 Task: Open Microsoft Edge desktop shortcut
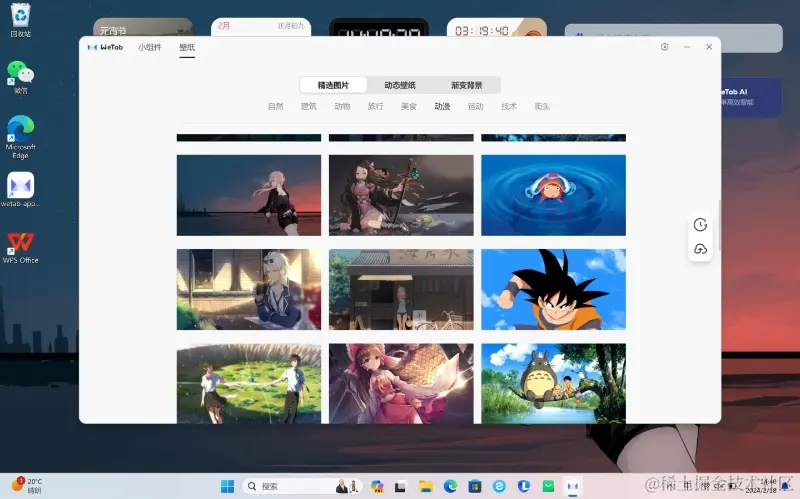20,137
